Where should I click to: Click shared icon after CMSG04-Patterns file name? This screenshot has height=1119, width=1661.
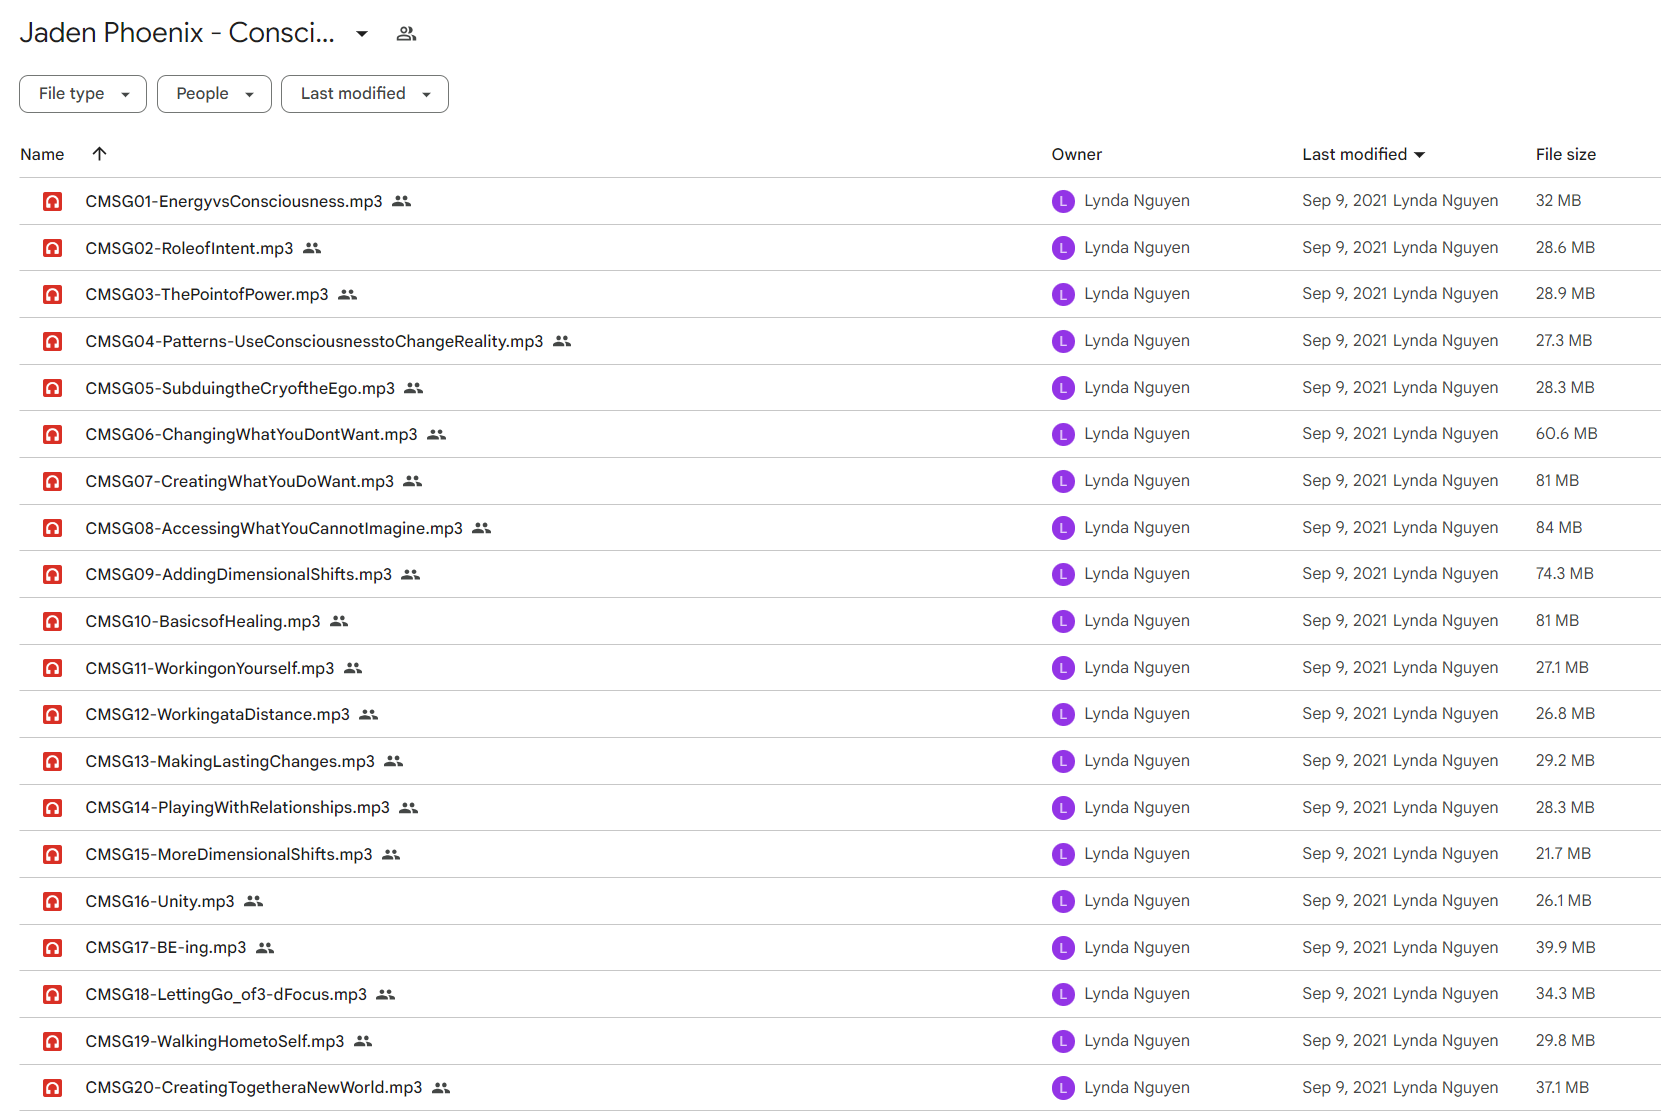pos(562,341)
